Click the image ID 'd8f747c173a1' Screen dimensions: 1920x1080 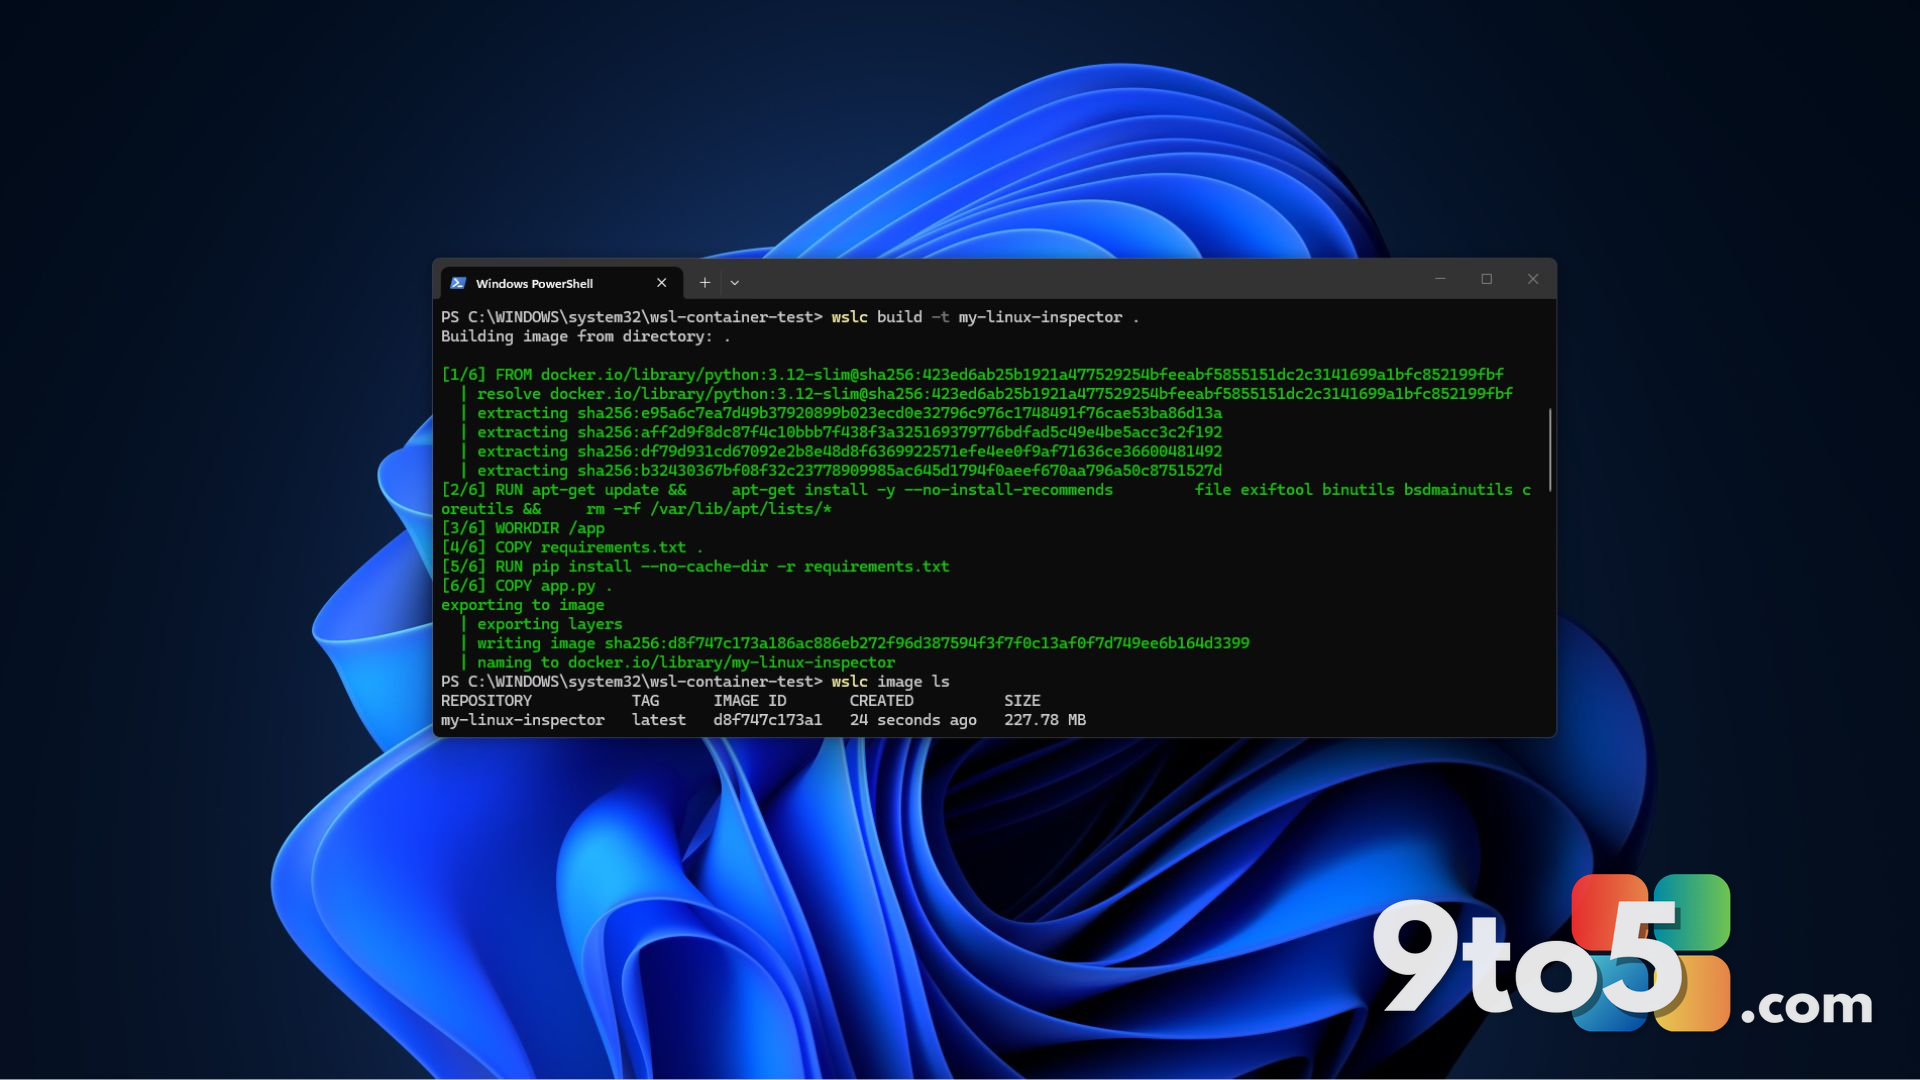coord(768,720)
